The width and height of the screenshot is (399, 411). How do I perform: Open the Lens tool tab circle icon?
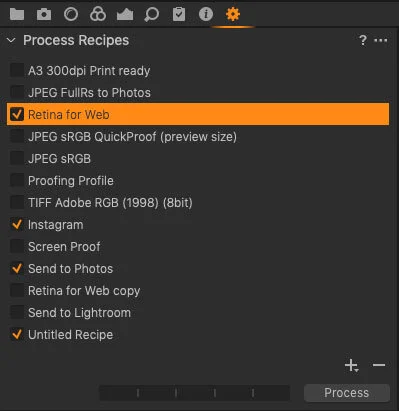[71, 14]
